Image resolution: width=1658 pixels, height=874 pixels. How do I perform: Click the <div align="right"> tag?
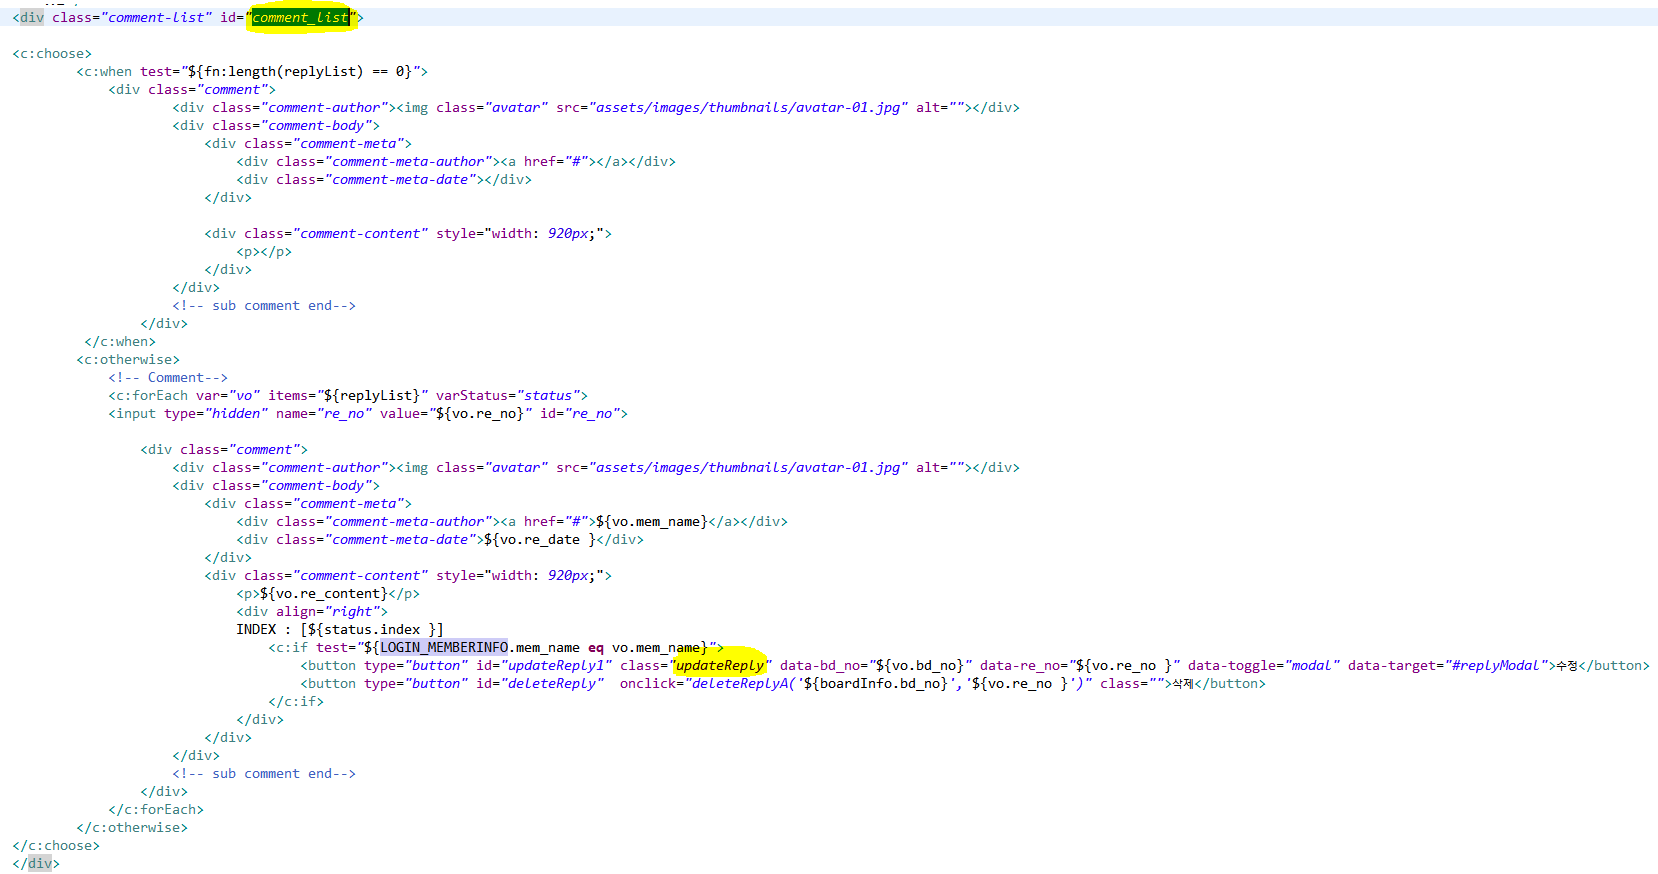click(x=312, y=612)
